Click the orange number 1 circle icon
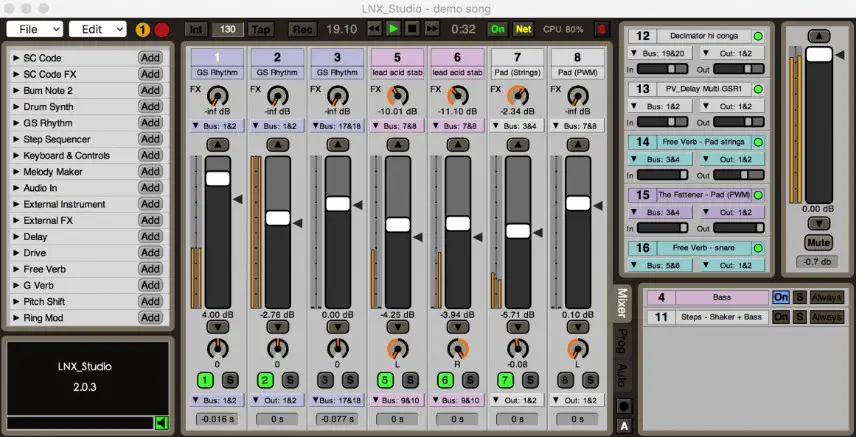The width and height of the screenshot is (856, 437). tap(142, 29)
